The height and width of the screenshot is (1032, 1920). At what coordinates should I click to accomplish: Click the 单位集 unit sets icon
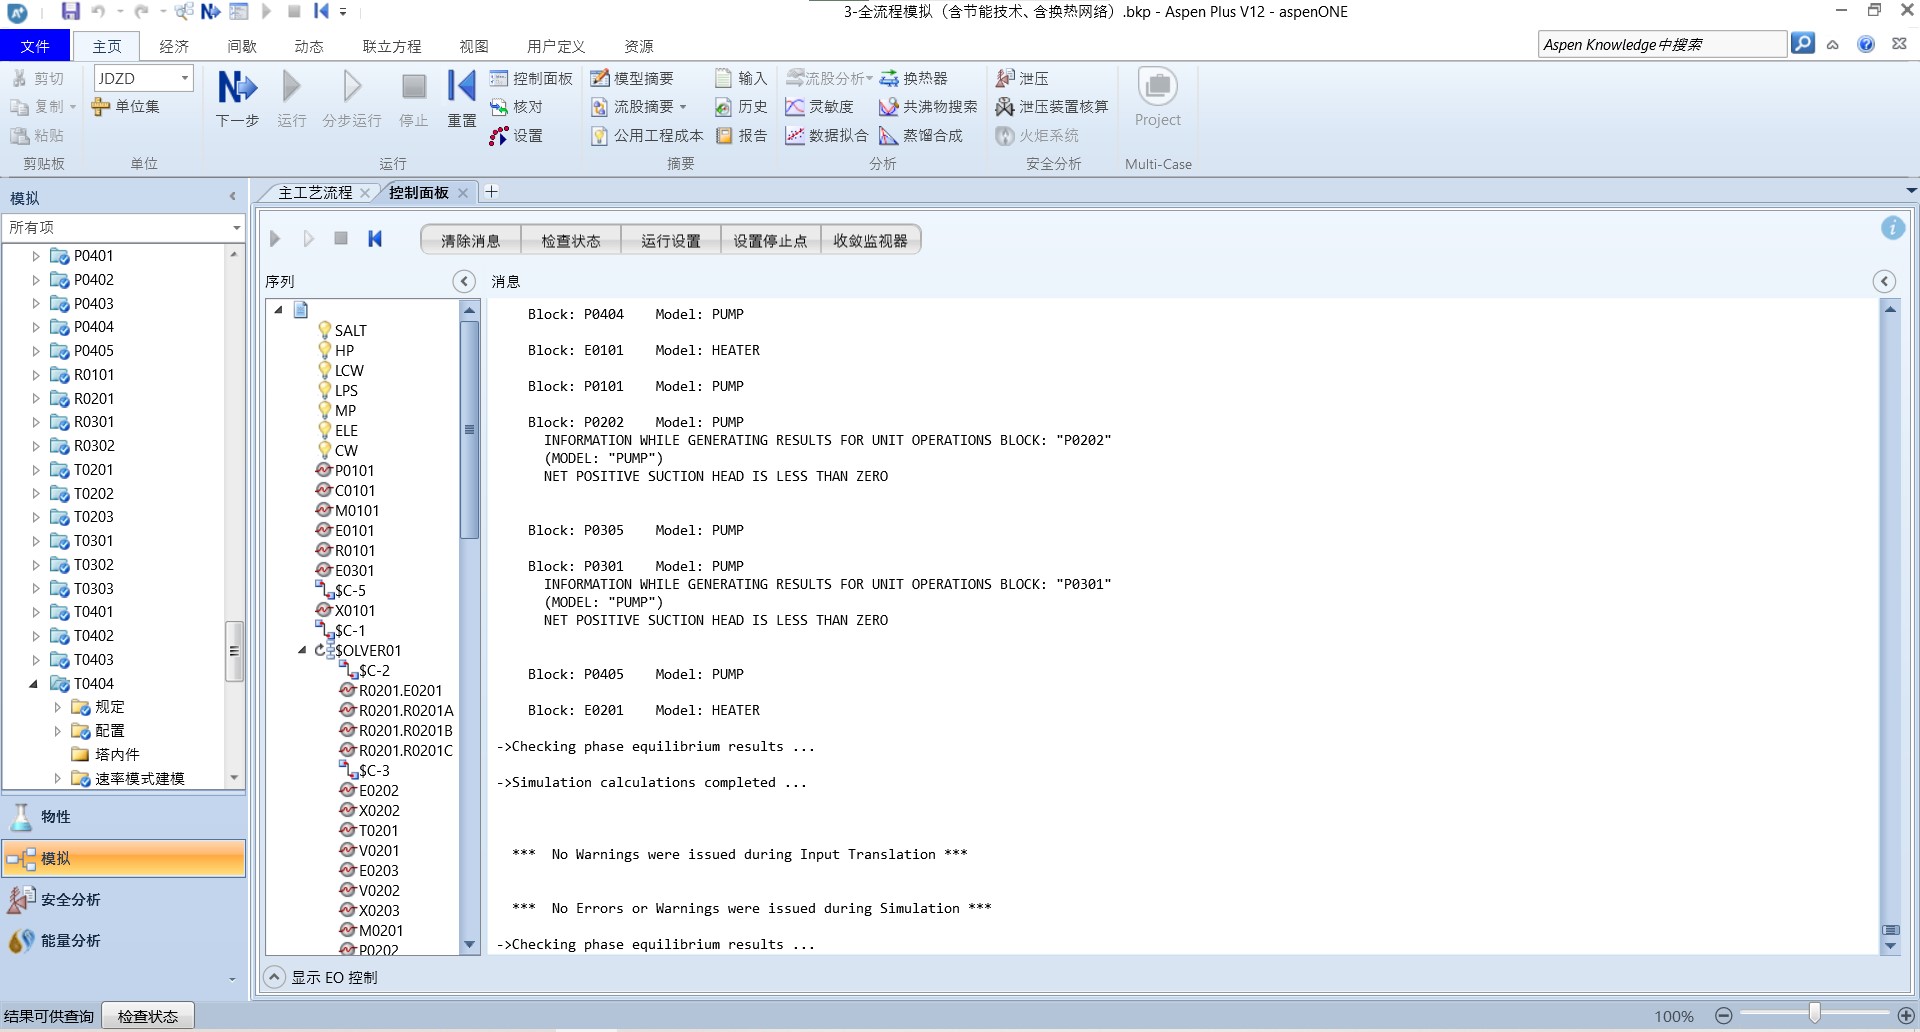(125, 107)
